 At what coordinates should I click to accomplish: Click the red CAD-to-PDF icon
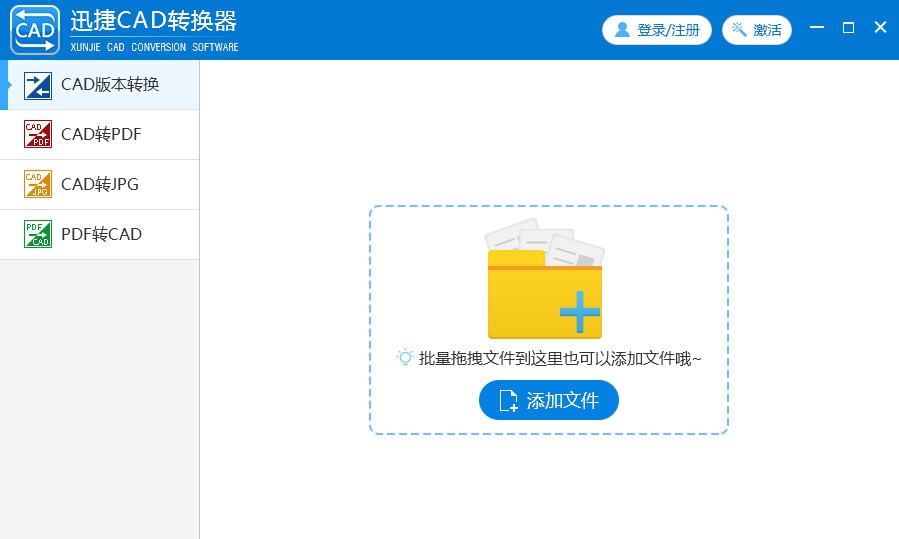pos(38,134)
